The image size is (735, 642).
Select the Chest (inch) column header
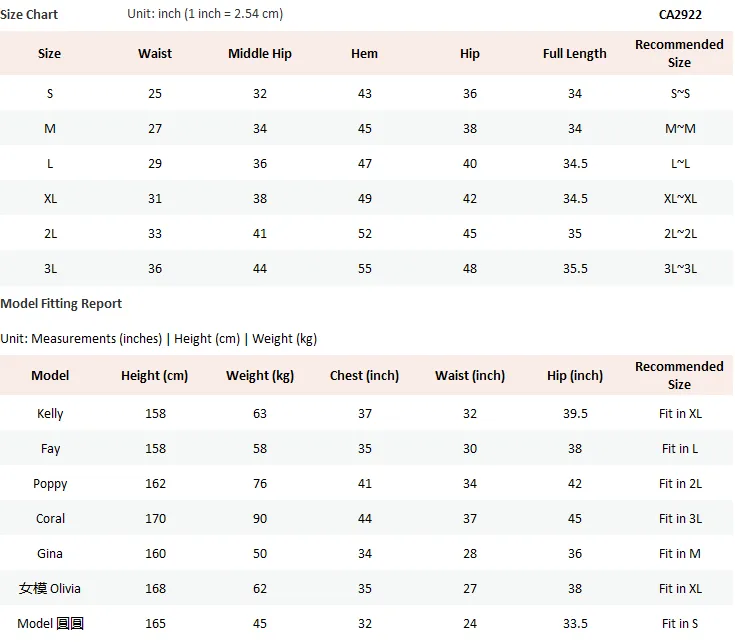pyautogui.click(x=364, y=375)
